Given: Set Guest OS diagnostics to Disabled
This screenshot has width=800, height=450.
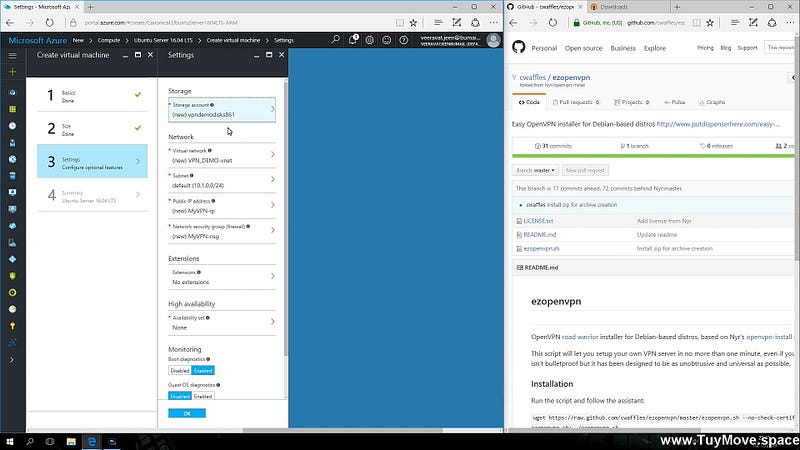Looking at the screenshot, I should click(180, 396).
